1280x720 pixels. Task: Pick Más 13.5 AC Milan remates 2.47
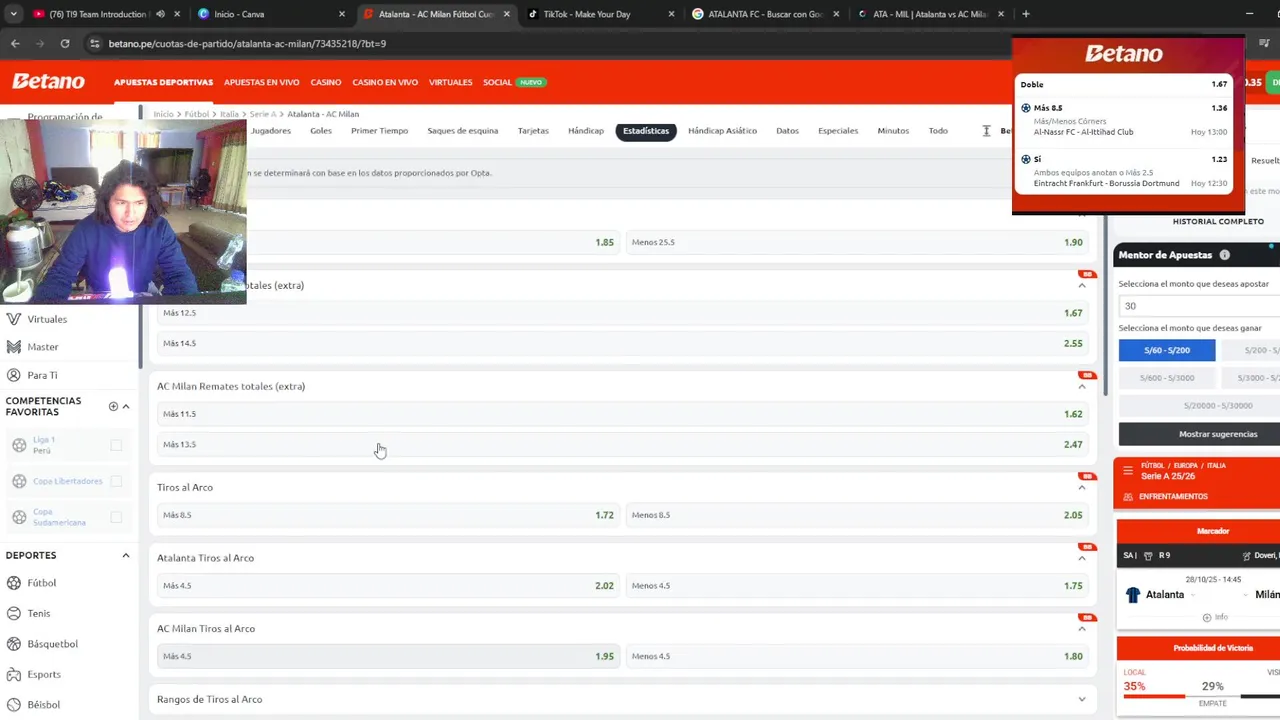[622, 444]
